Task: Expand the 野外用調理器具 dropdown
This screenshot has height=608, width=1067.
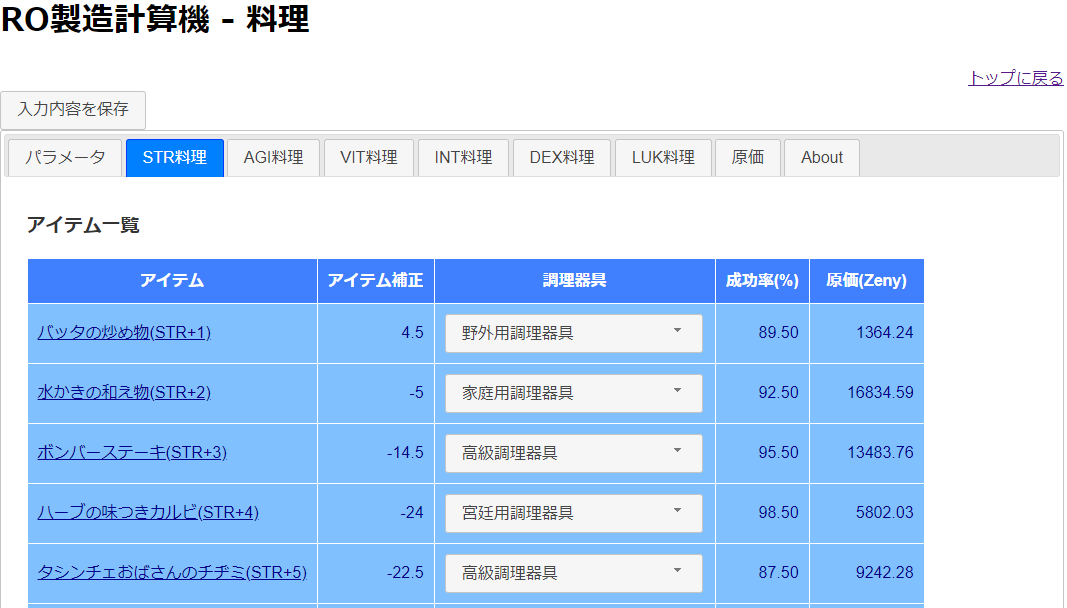Action: tap(573, 333)
